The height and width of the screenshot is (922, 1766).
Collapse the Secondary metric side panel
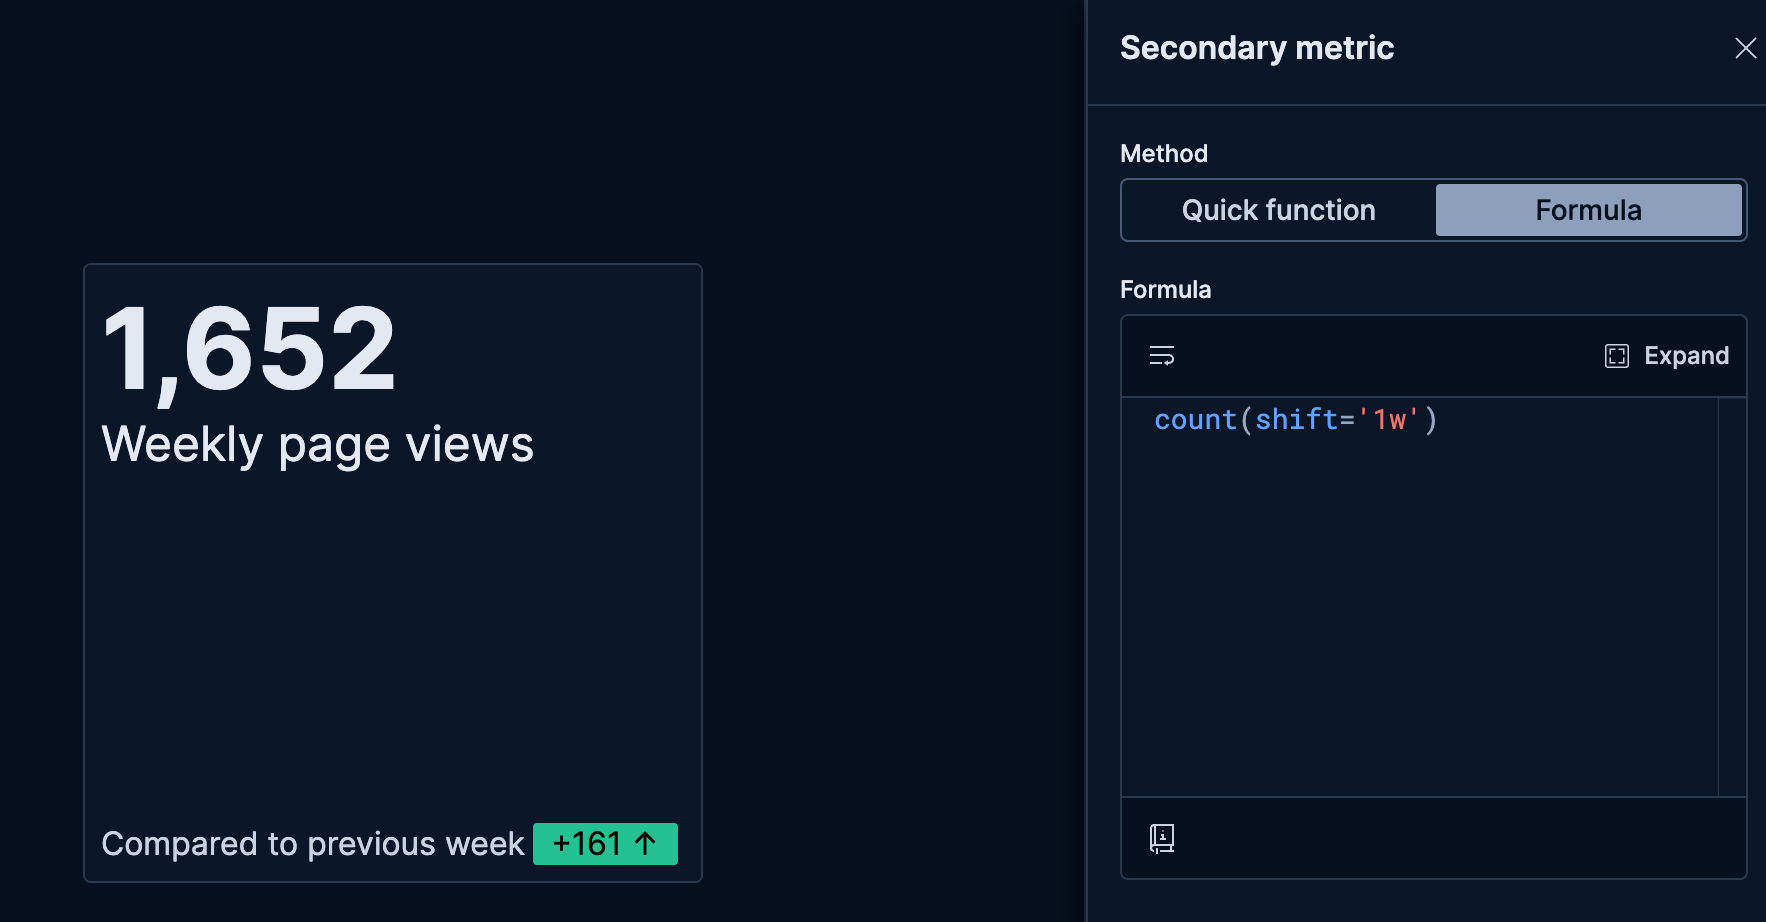tap(1745, 47)
